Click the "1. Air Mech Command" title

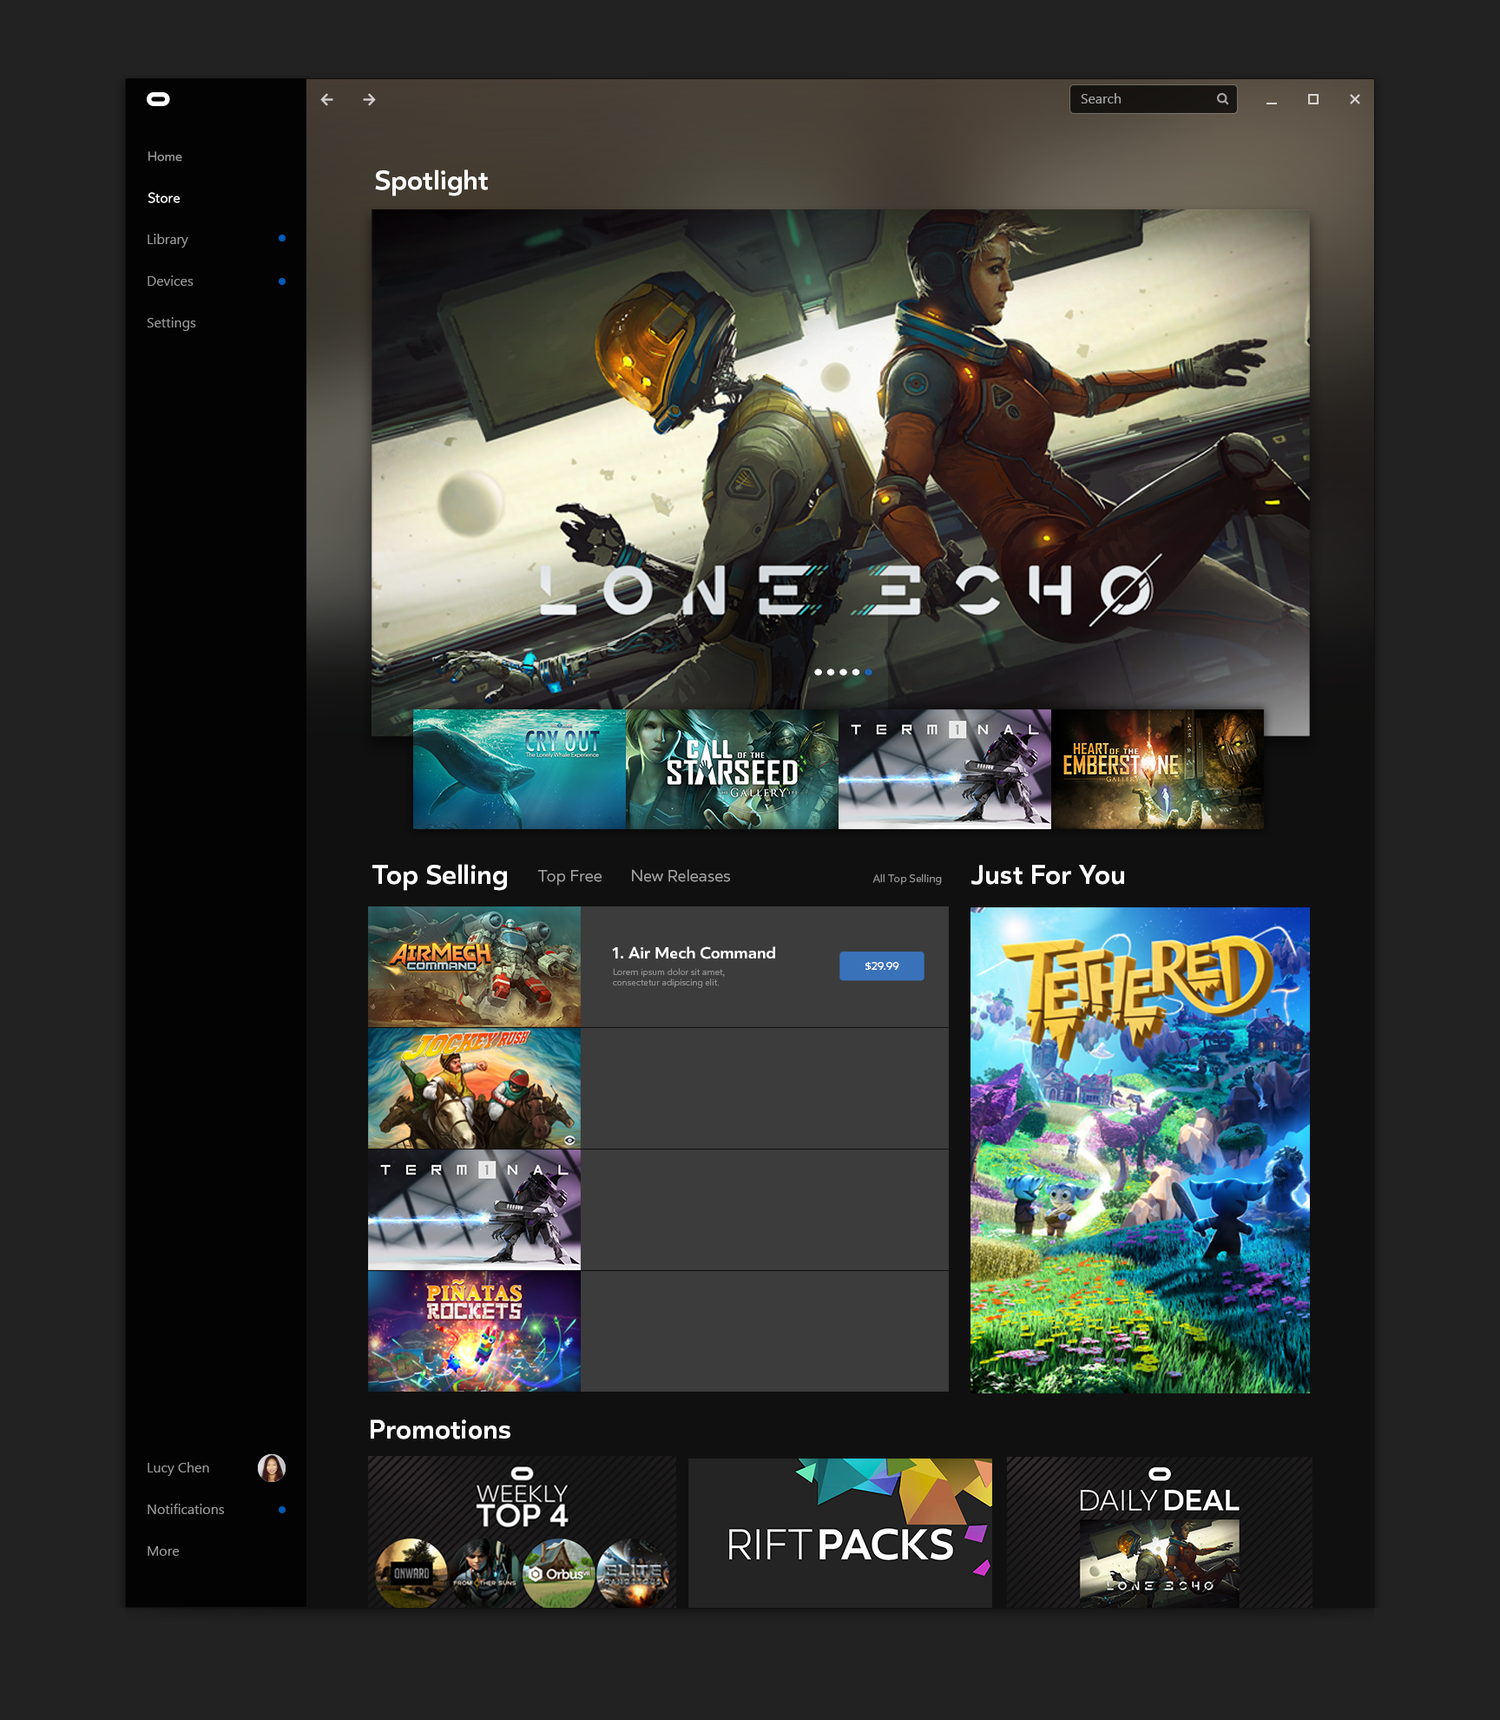(x=694, y=953)
